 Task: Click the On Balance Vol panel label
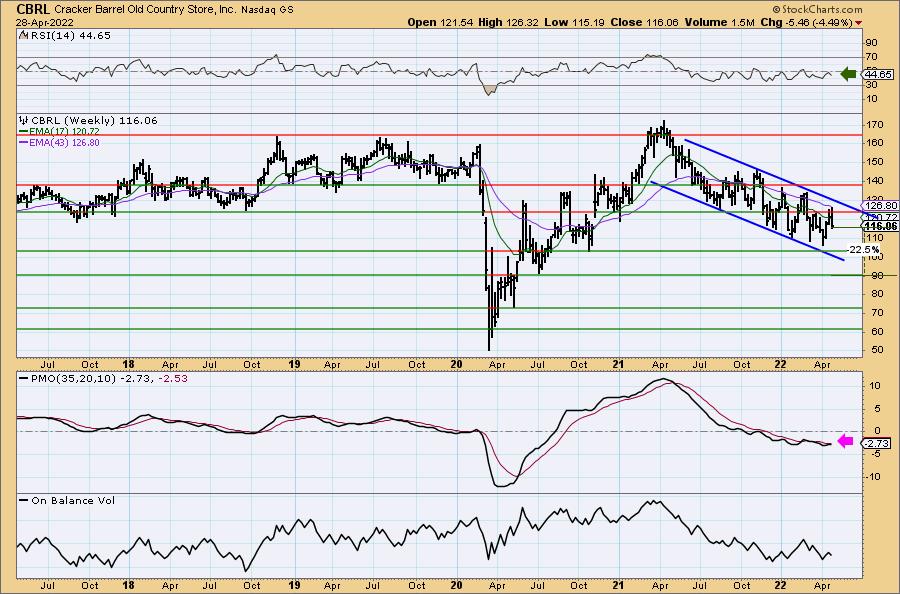tap(73, 500)
